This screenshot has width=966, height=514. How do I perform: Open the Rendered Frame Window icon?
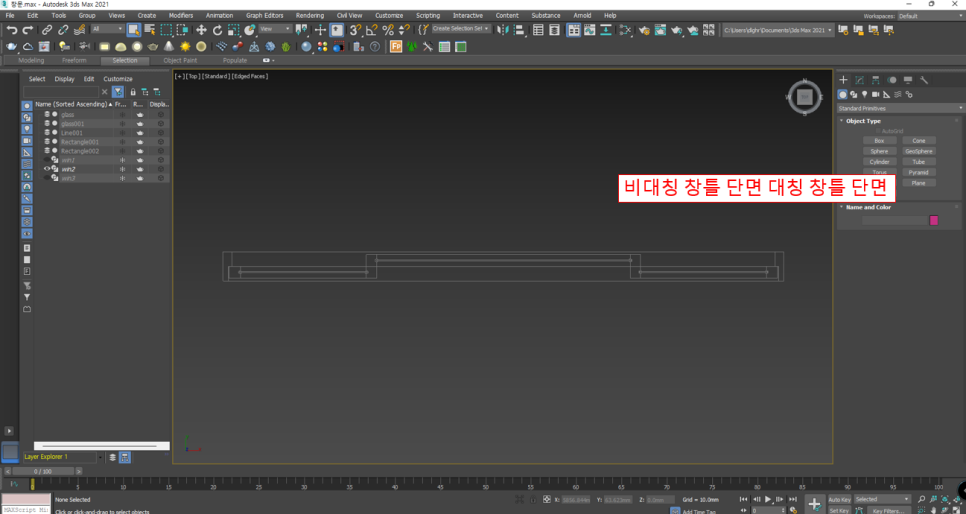[660, 30]
